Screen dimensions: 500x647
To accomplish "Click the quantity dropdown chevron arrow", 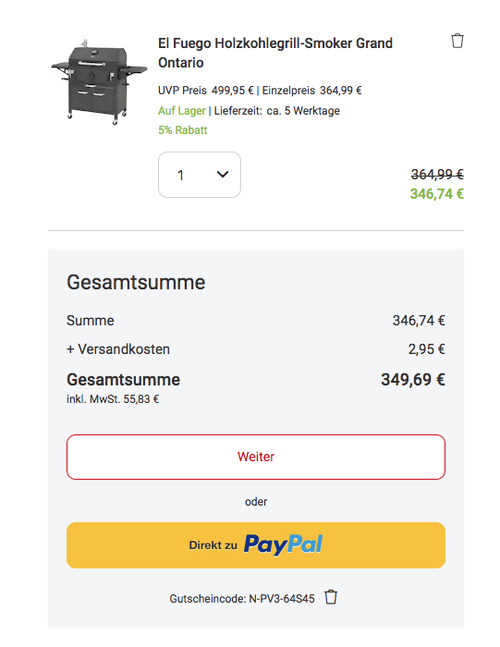I will 222,175.
